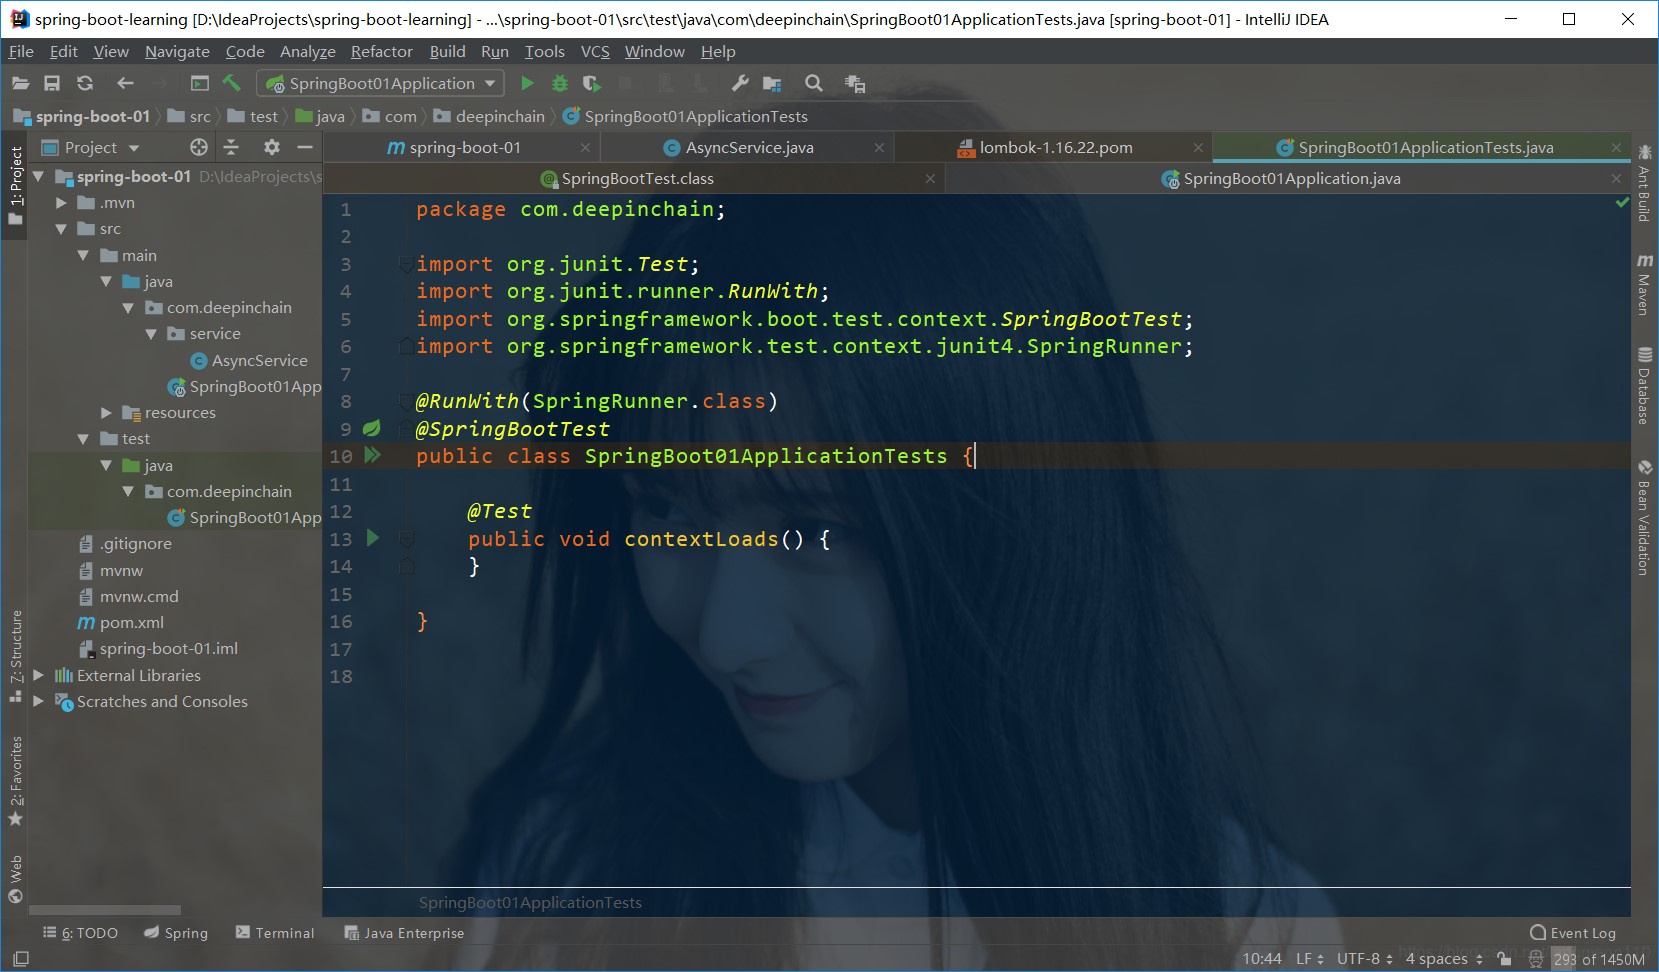
Task: Click the Locate/Scroll from Source target icon
Action: (199, 147)
